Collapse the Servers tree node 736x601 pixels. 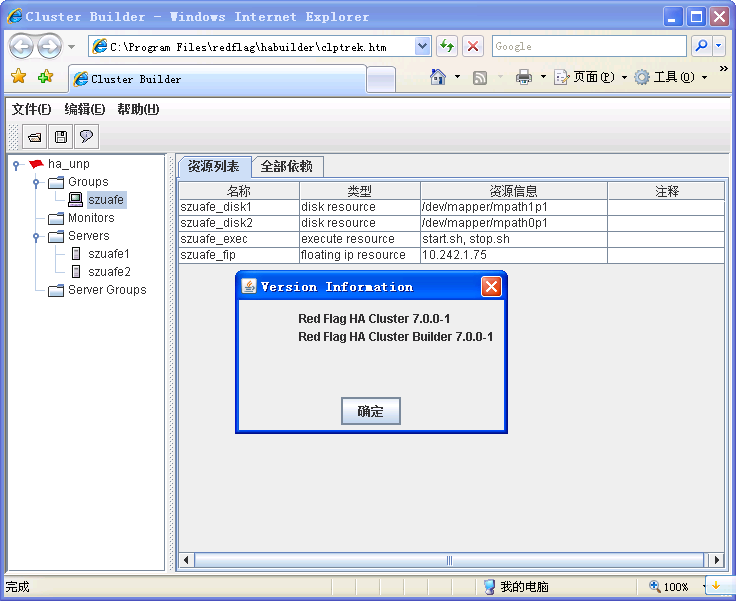click(x=37, y=237)
